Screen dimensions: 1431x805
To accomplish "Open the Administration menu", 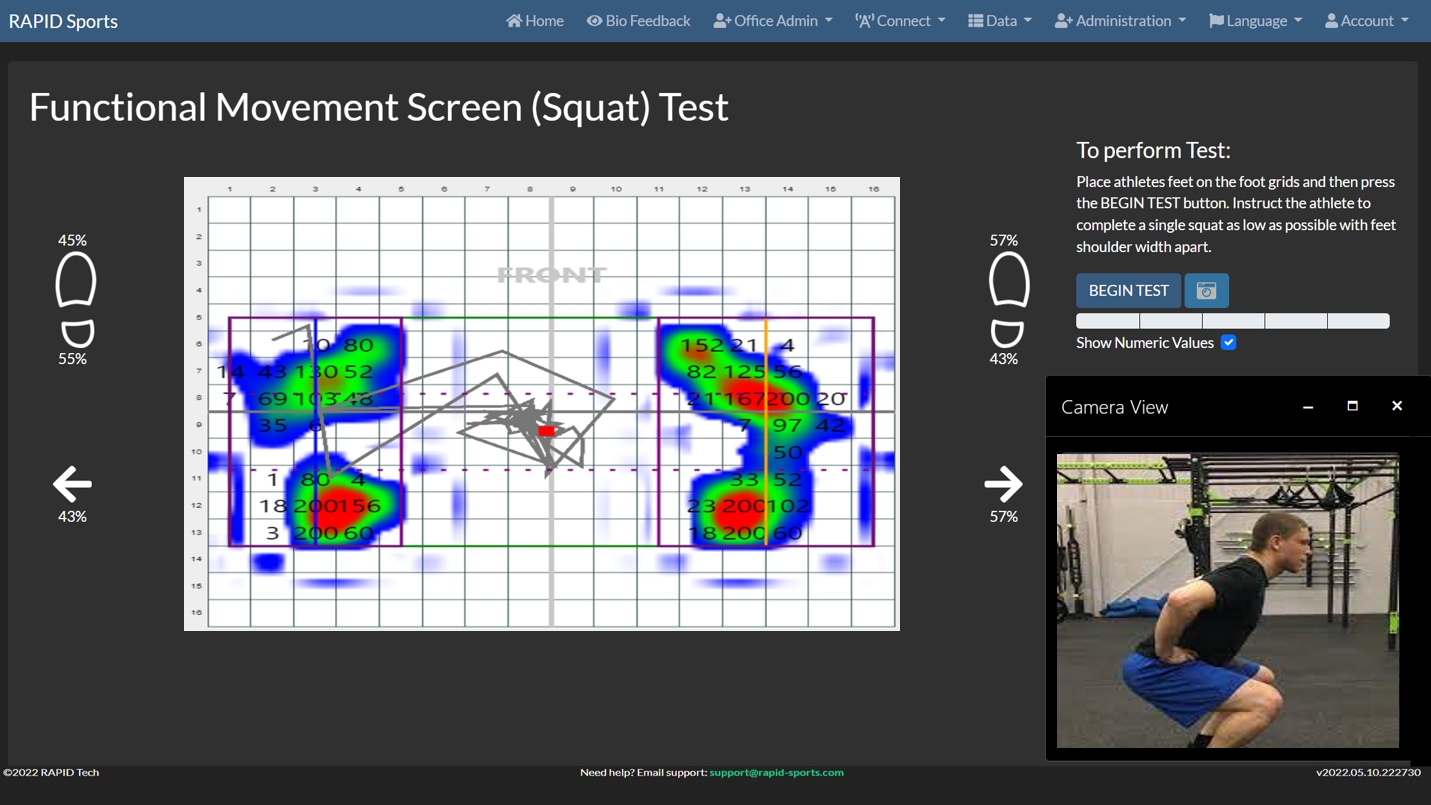I will 1120,21.
